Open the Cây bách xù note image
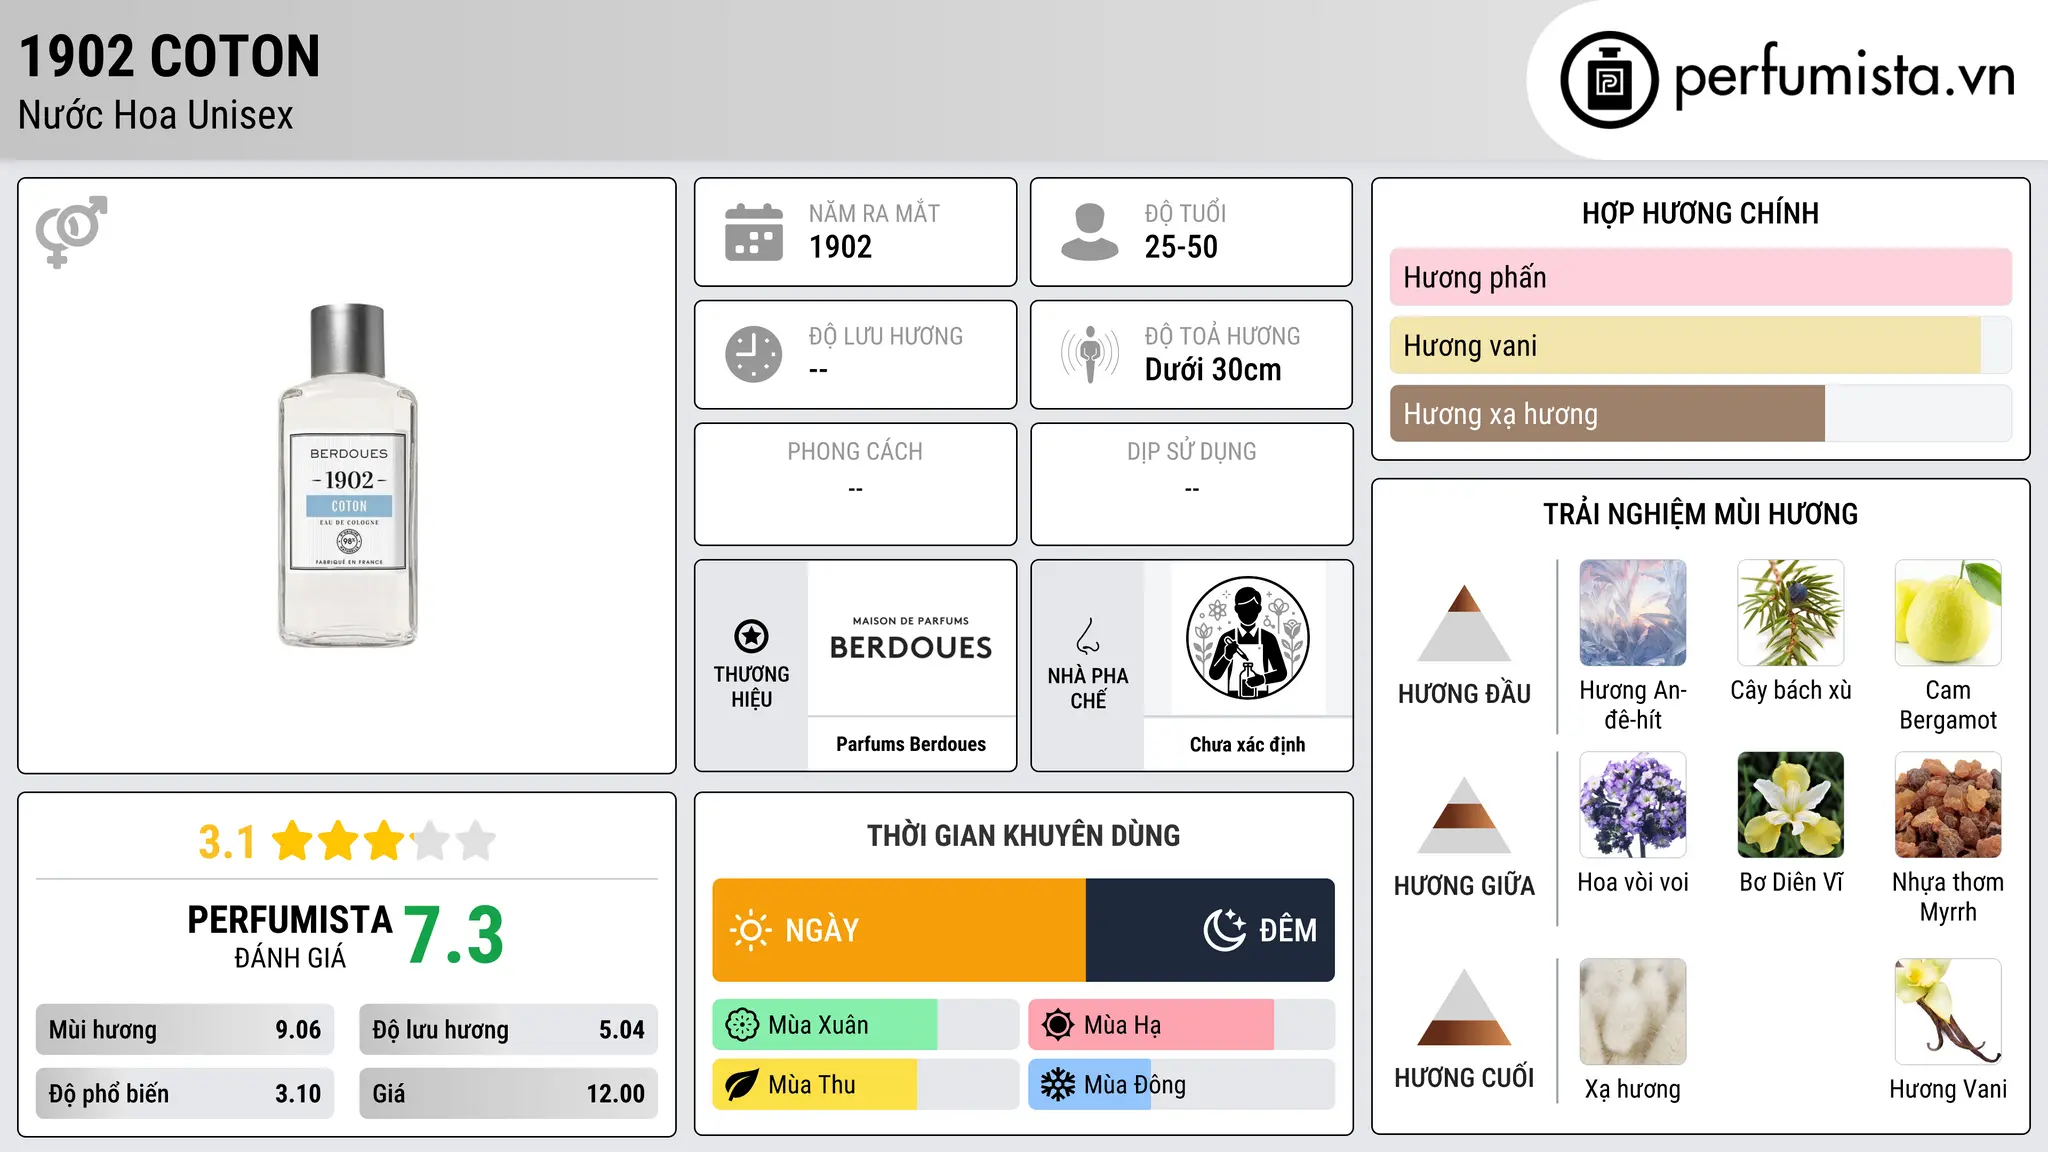Image resolution: width=2048 pixels, height=1152 pixels. (x=1791, y=613)
